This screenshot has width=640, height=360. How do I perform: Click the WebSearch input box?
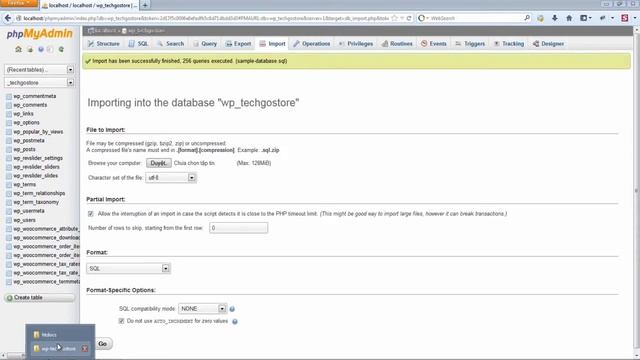[x=476, y=18]
